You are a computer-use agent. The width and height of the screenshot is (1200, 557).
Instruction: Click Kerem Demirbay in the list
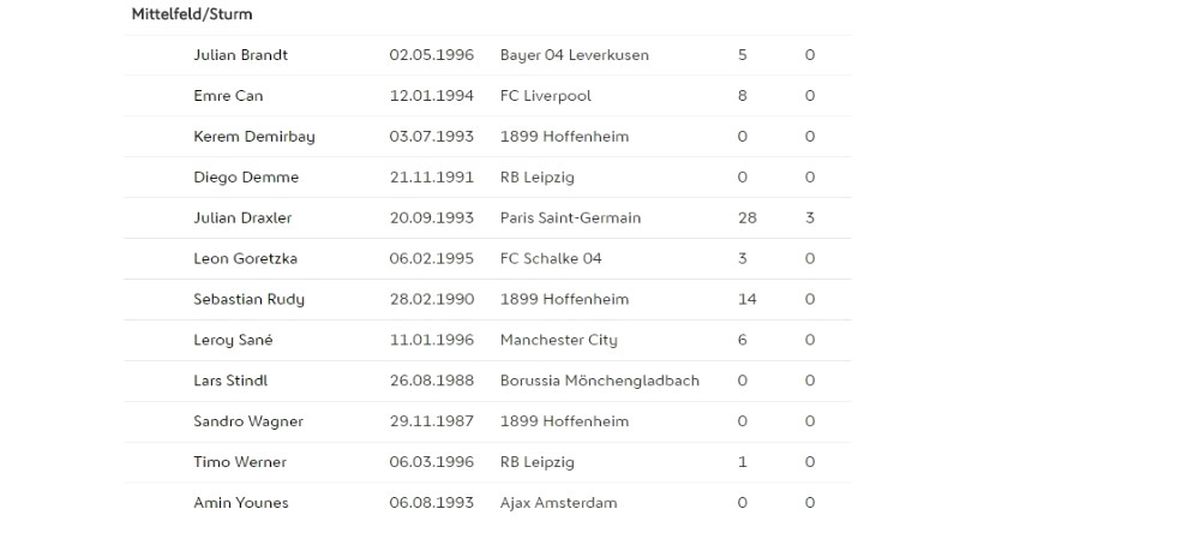[254, 137]
